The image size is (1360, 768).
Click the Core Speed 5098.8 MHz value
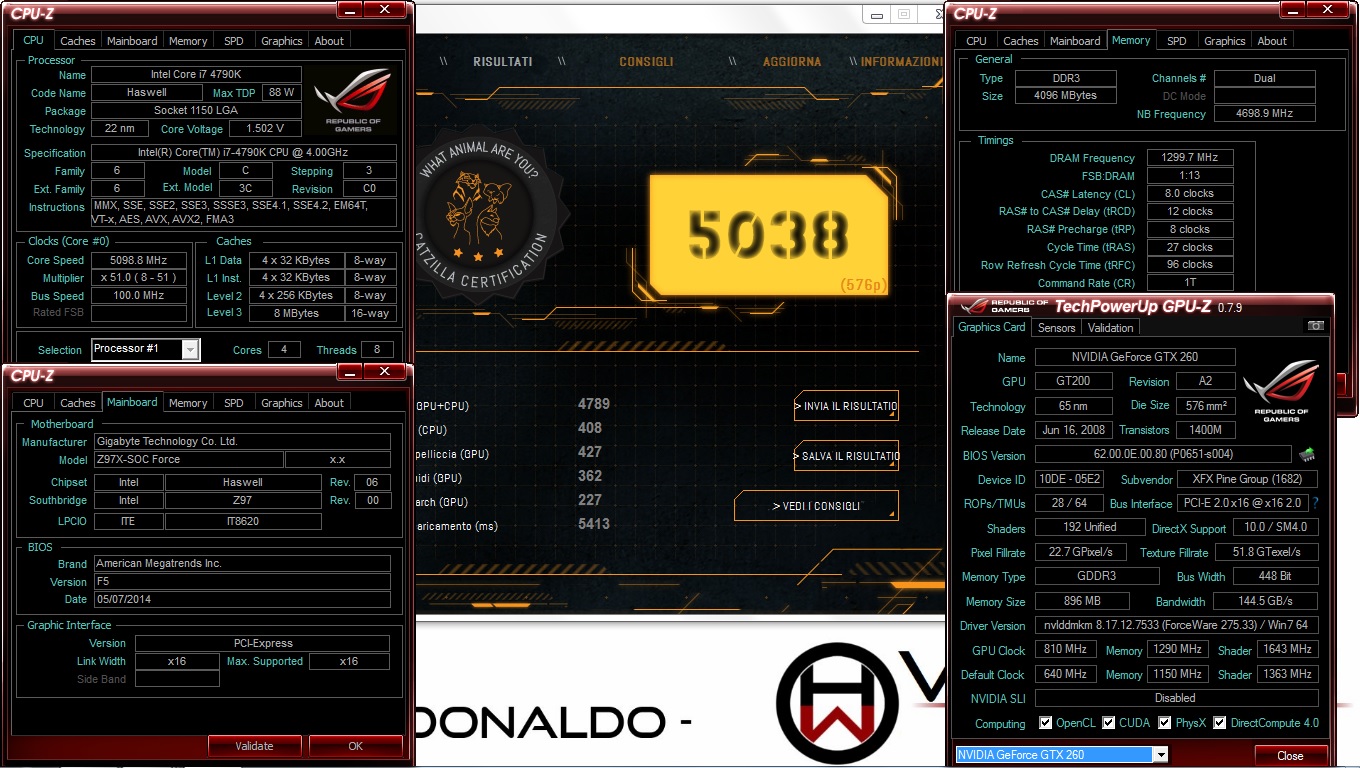pyautogui.click(x=139, y=260)
